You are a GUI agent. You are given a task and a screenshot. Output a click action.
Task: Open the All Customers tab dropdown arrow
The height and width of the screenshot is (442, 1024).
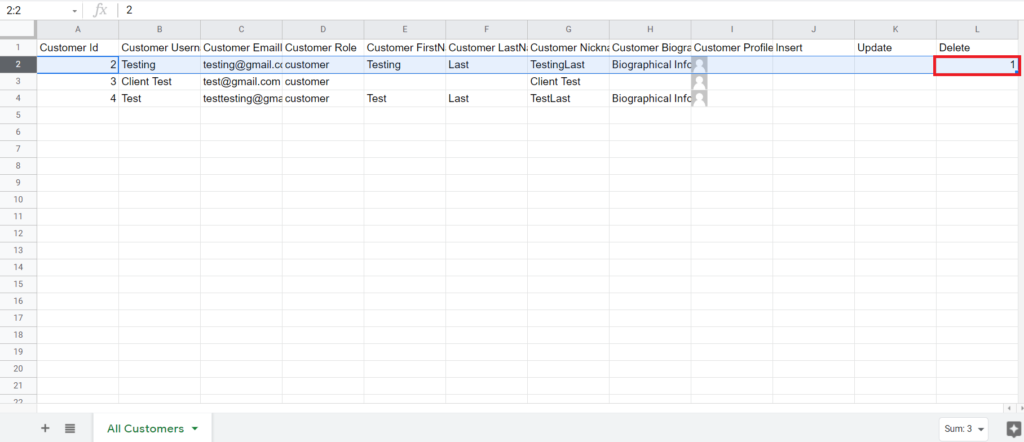195,429
